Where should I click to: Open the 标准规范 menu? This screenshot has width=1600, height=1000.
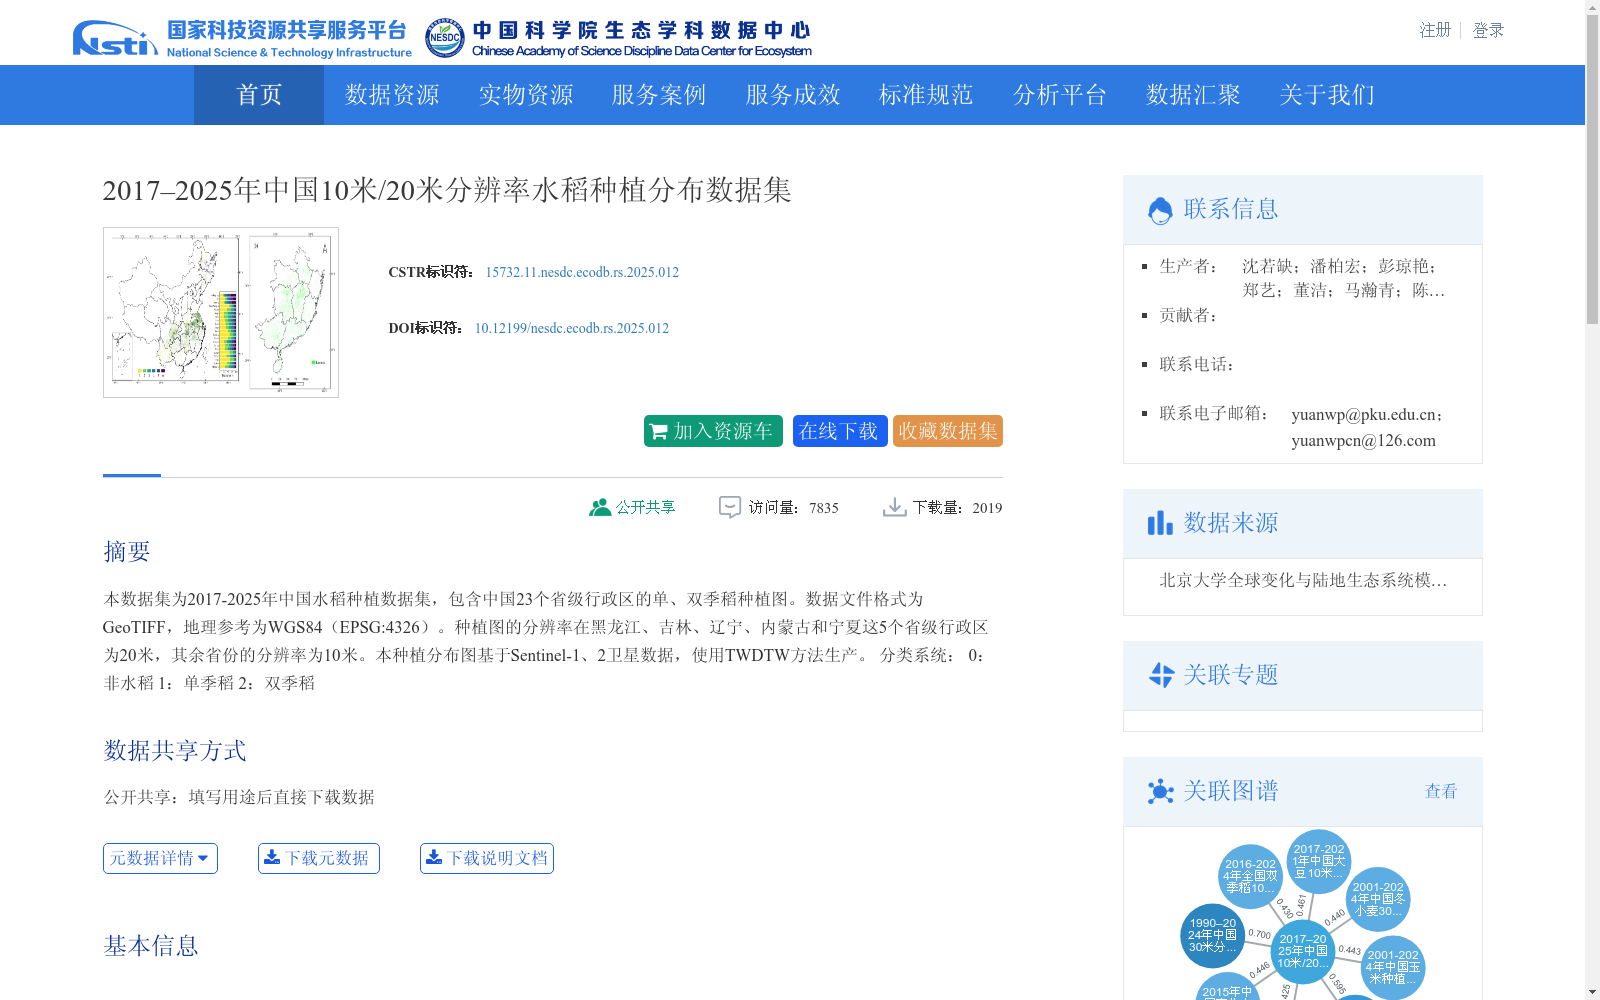pyautogui.click(x=926, y=95)
